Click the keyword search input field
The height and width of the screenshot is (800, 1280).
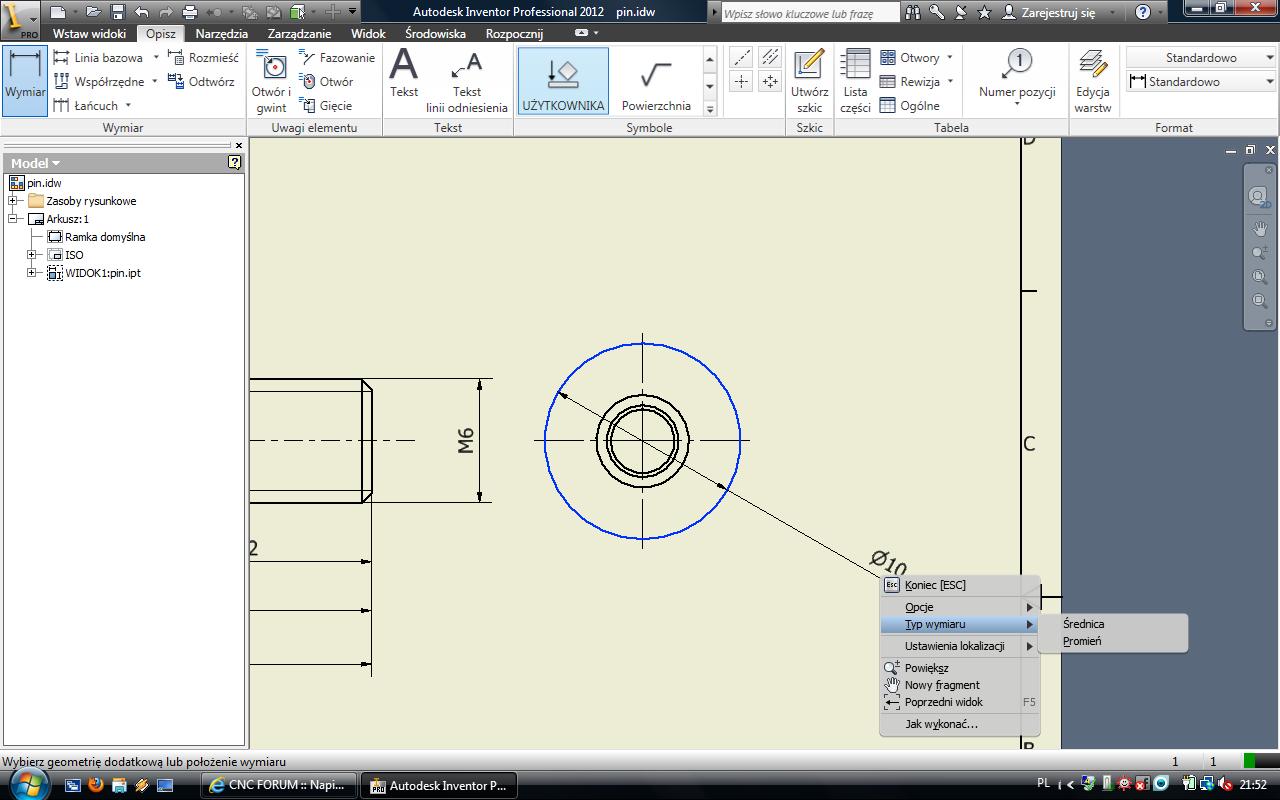click(x=808, y=13)
